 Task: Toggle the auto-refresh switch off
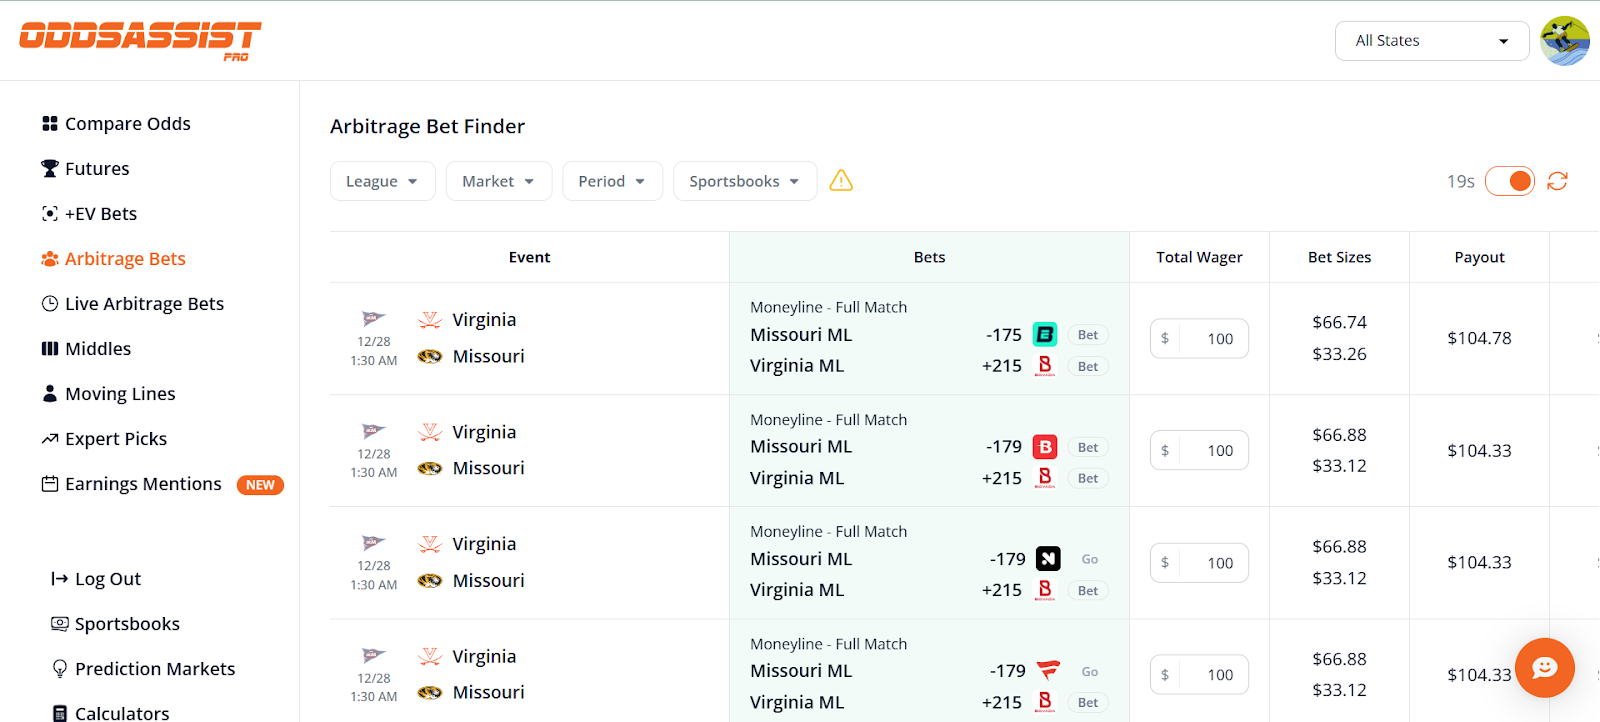pyautogui.click(x=1509, y=181)
